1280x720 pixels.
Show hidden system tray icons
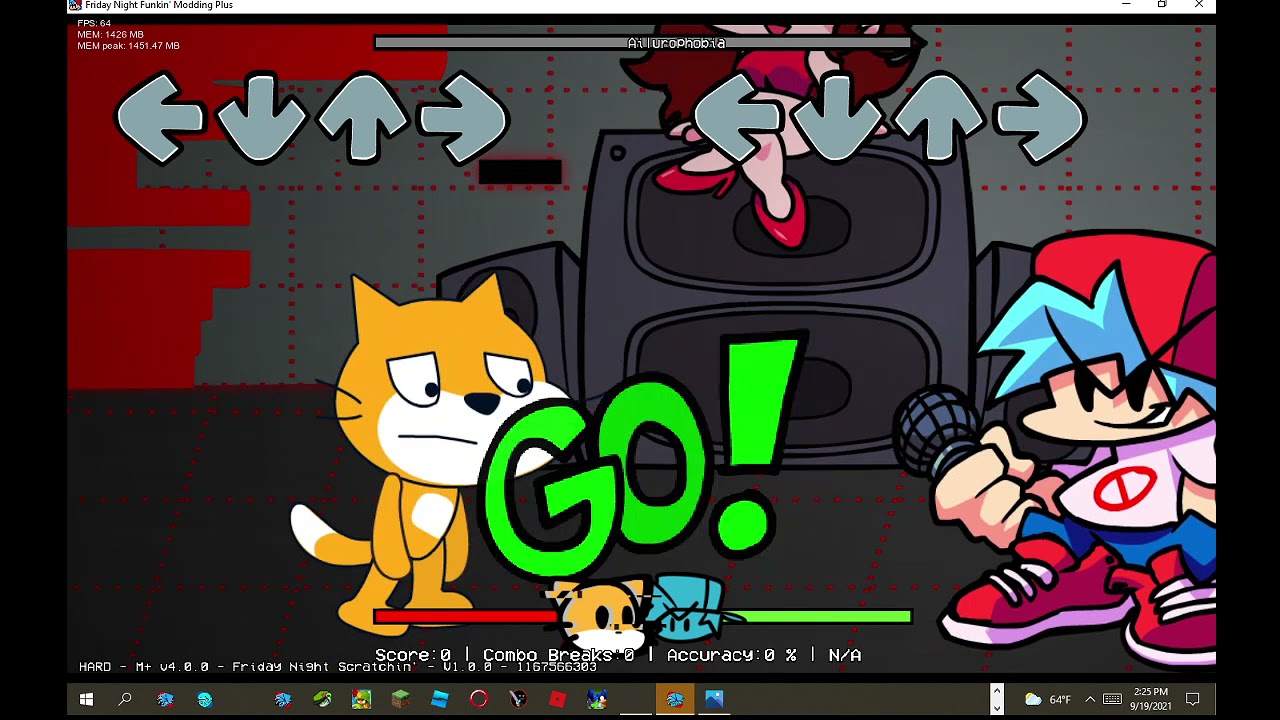tap(1090, 699)
